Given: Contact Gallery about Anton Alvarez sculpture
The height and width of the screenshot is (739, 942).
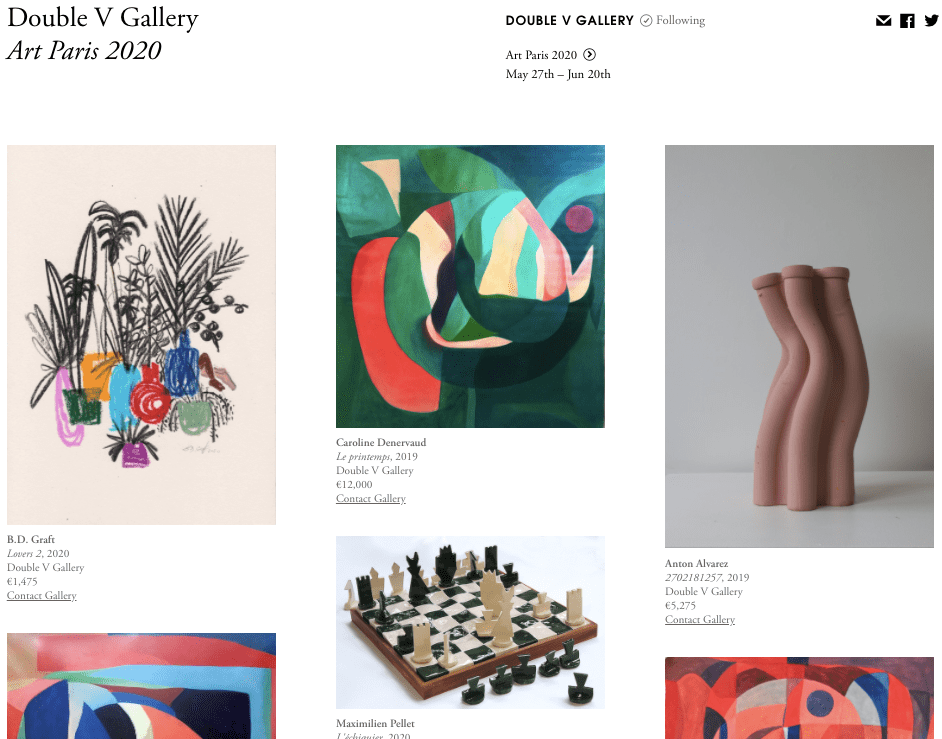Looking at the screenshot, I should (x=700, y=619).
